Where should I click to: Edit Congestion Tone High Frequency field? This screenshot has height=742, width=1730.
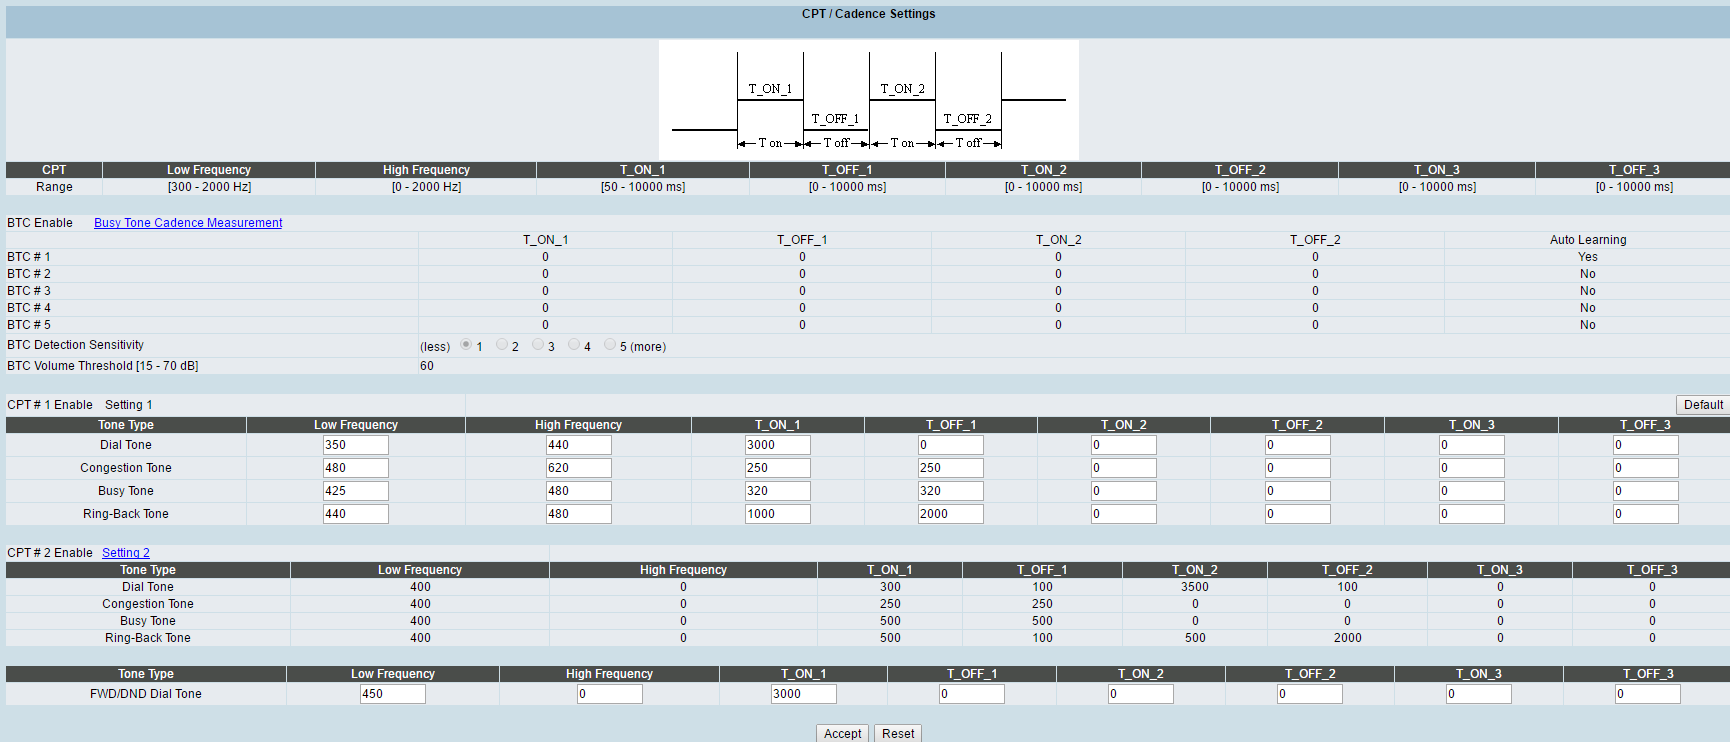(x=579, y=468)
